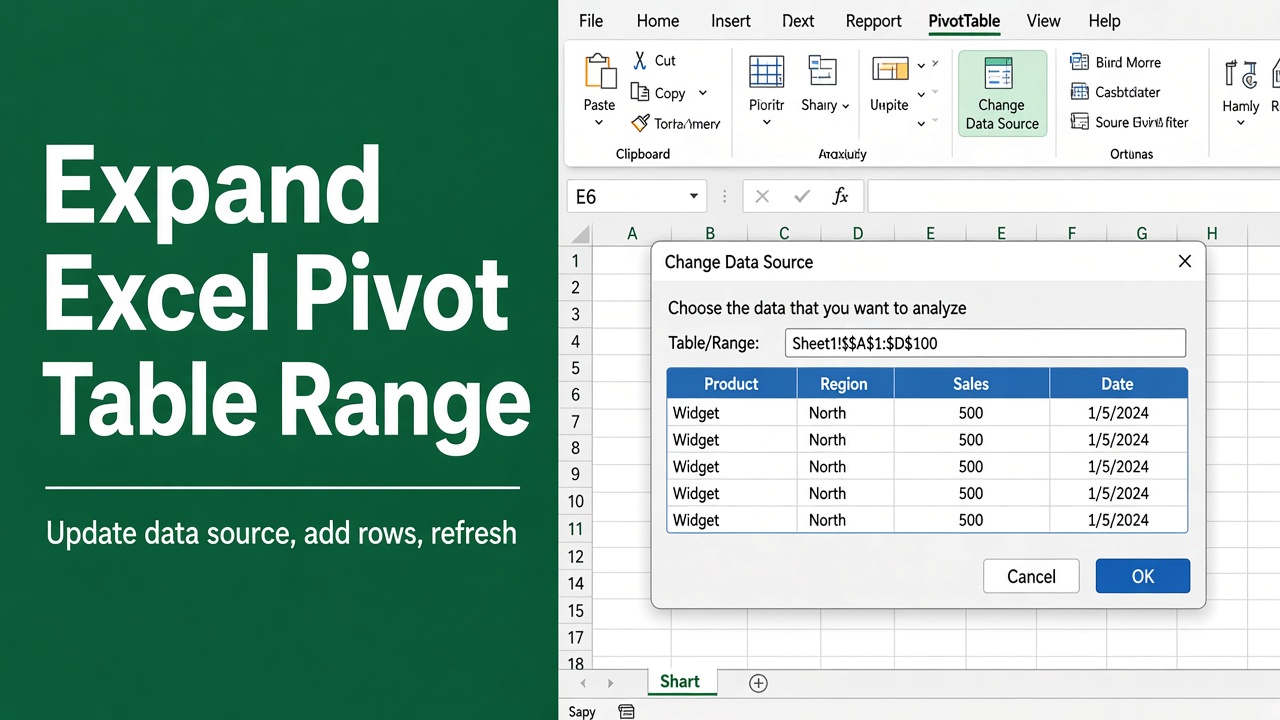Select the PivotTable tab
The image size is (1280, 720).
point(964,21)
